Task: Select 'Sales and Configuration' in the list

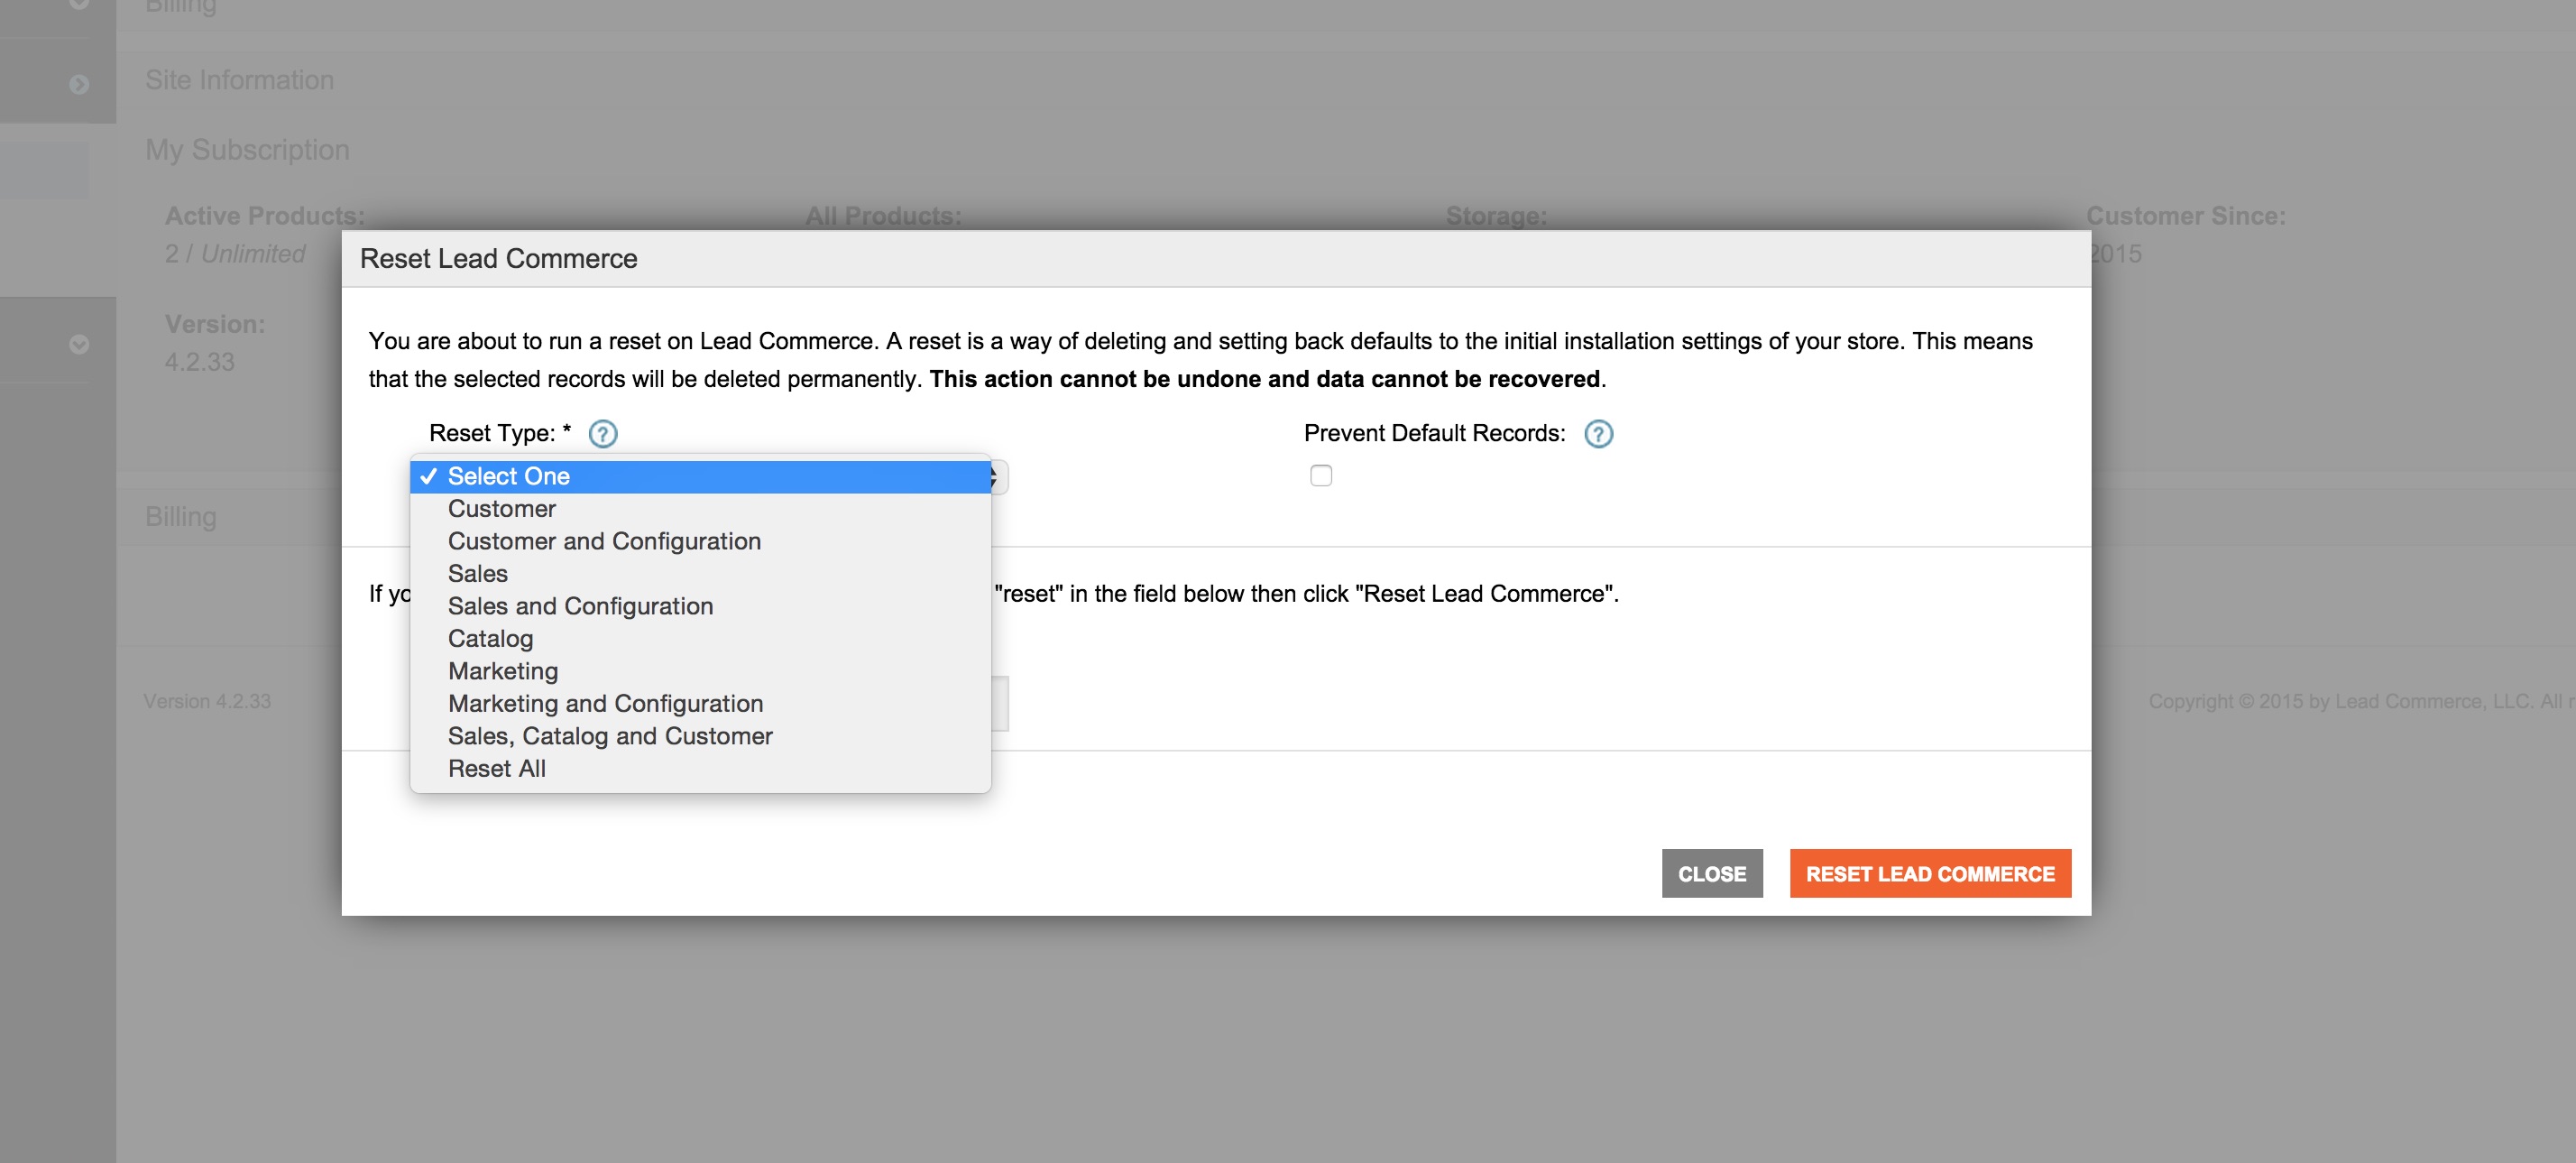Action: 700,606
